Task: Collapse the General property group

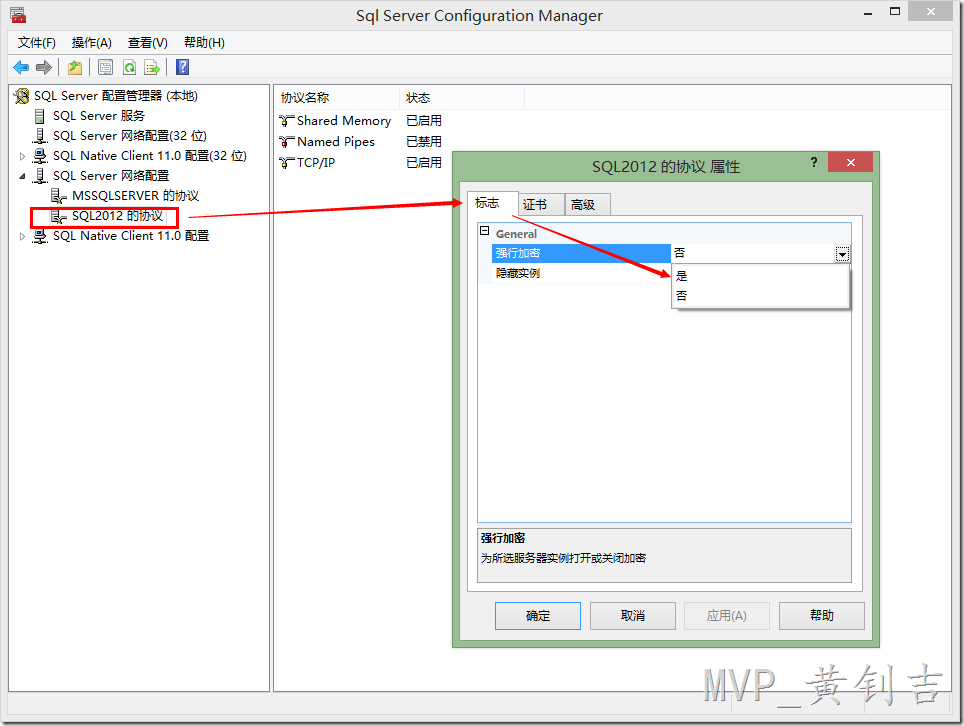Action: pos(484,231)
